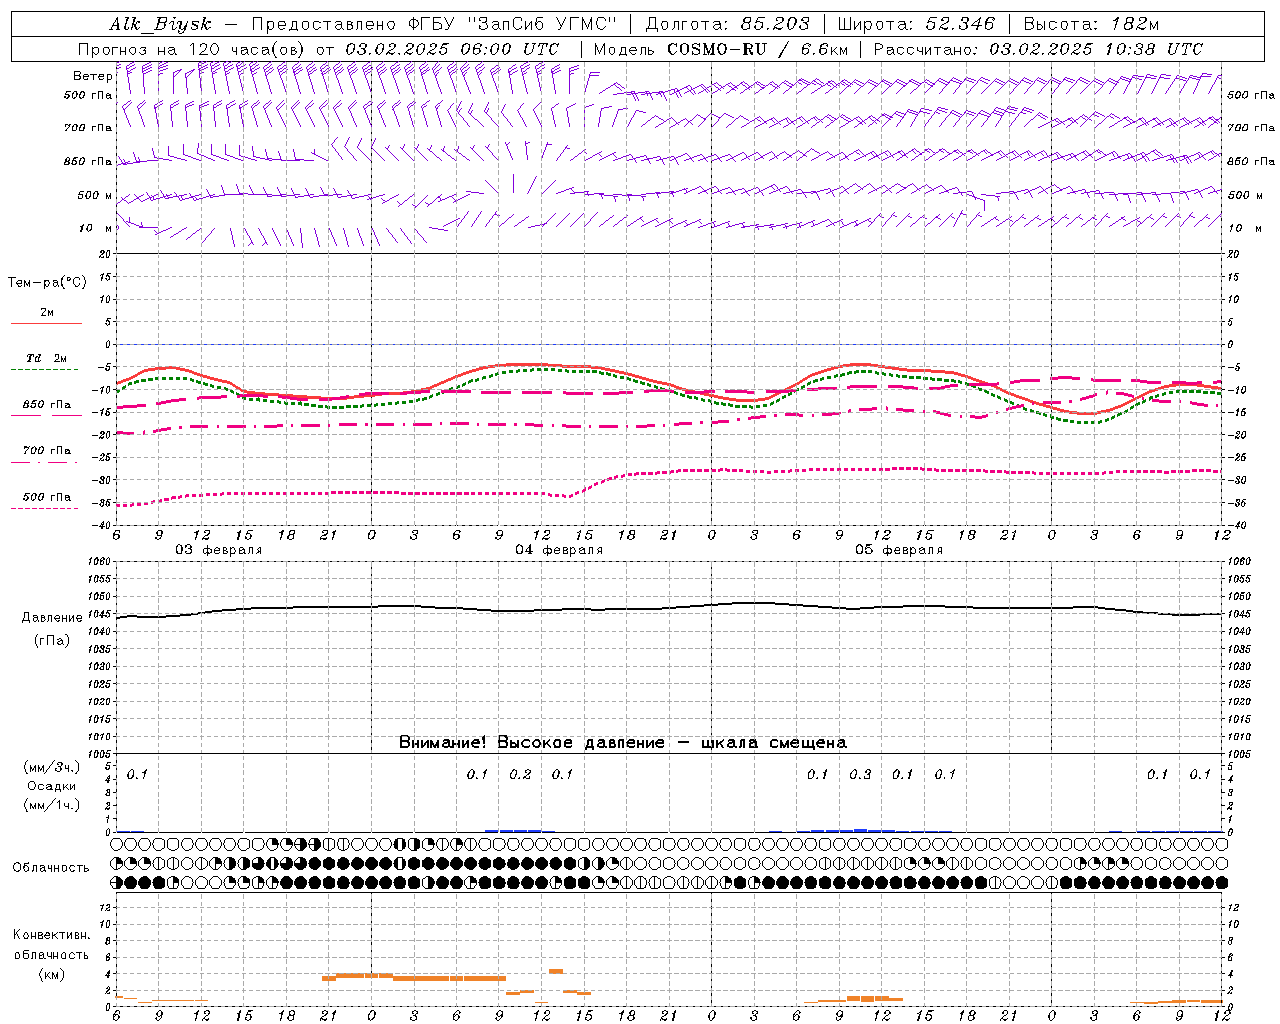Click the Td 2м legend entry
The width and height of the screenshot is (1280, 1024).
point(47,358)
